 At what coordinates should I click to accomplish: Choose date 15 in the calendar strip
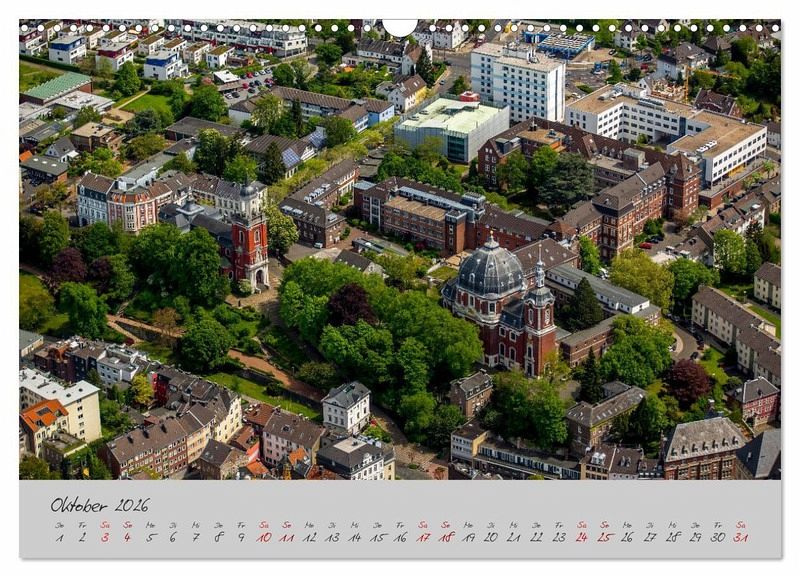377,537
